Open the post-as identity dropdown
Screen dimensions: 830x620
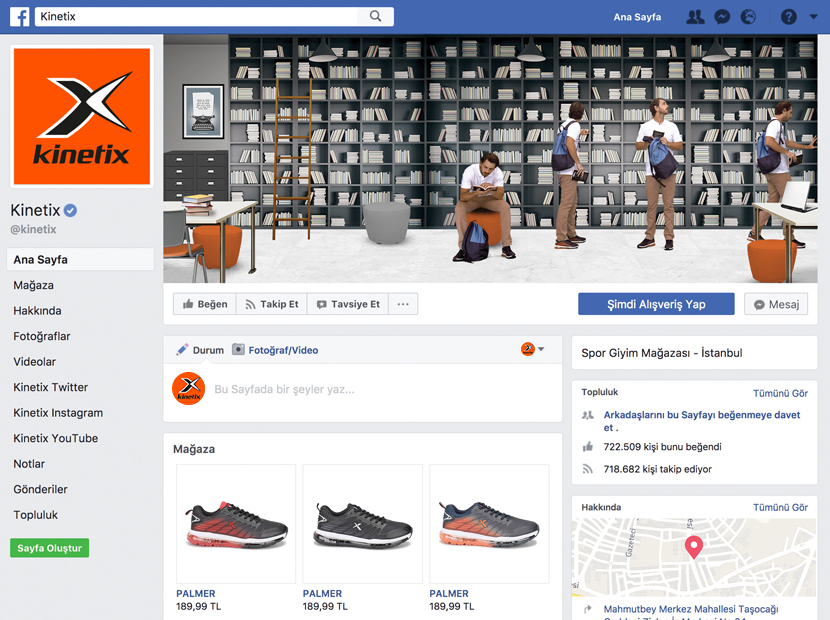533,349
